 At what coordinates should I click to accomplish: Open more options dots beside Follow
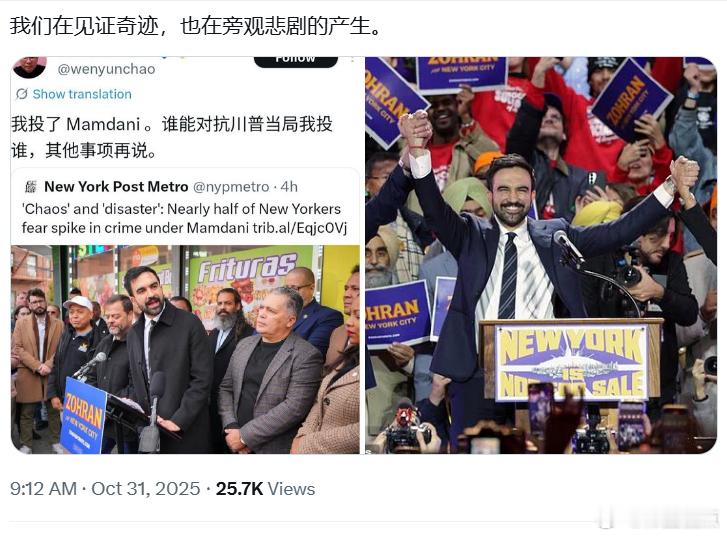click(x=353, y=59)
